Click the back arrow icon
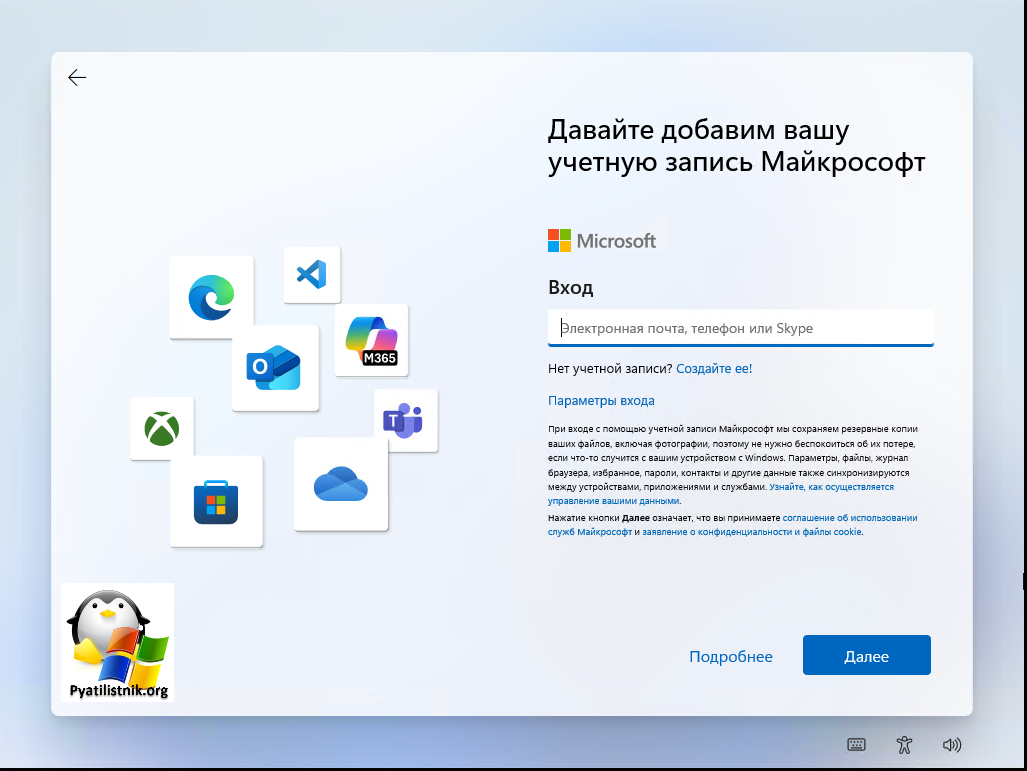 click(77, 78)
